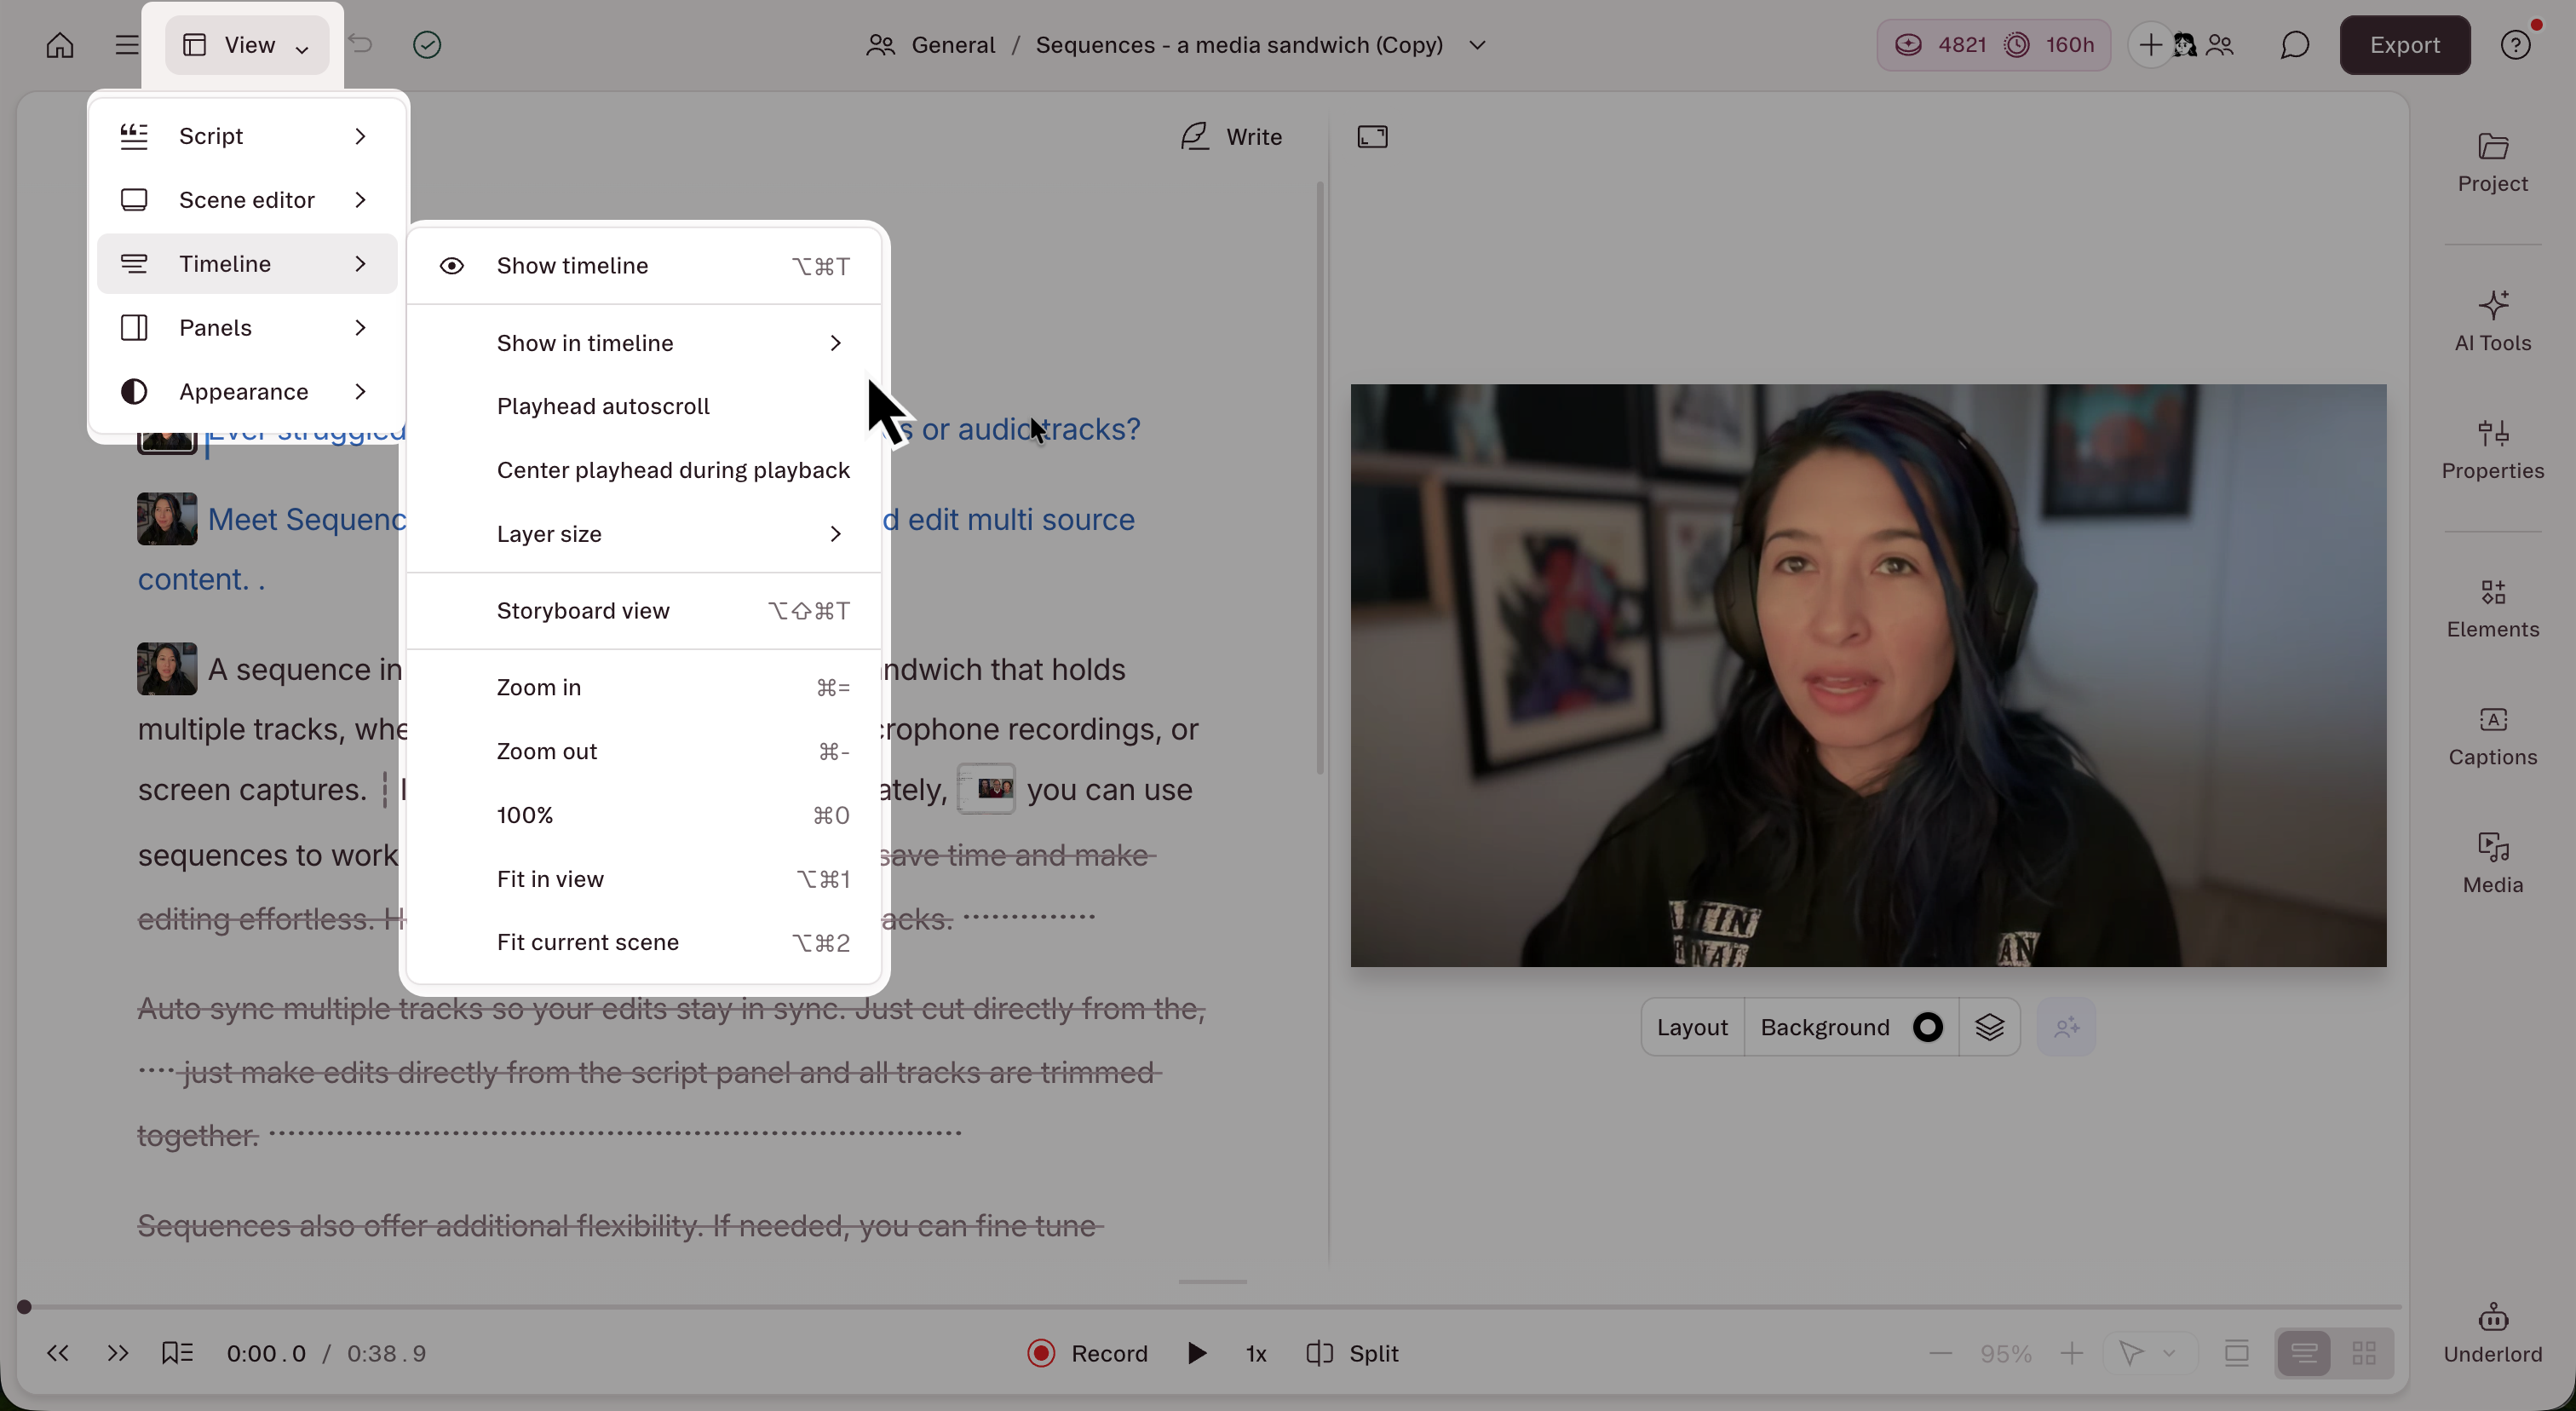This screenshot has height=1411, width=2576.
Task: Open the Elements panel
Action: (2492, 608)
